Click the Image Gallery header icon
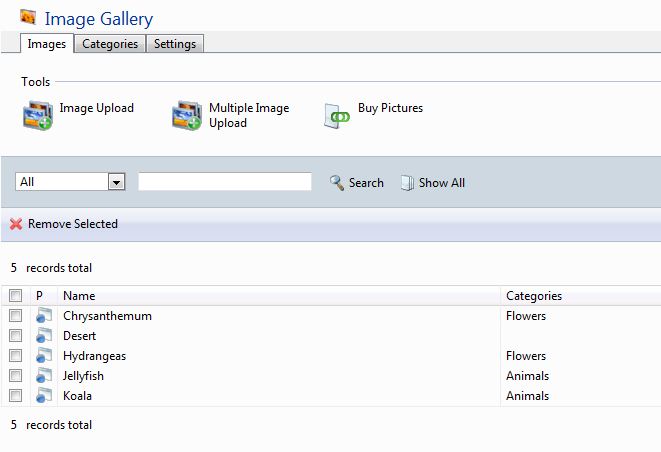 click(x=27, y=18)
